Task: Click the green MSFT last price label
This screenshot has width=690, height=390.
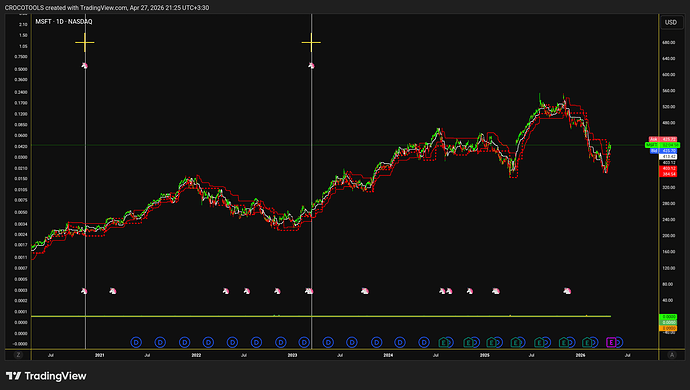Action: (662, 145)
